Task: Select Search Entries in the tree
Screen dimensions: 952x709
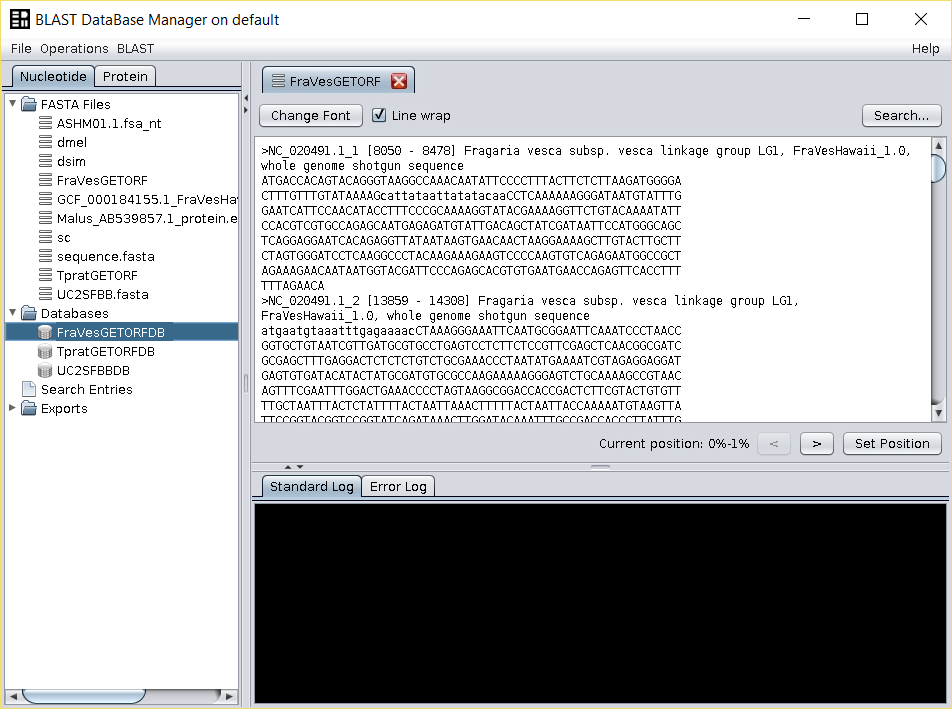Action: click(x=86, y=390)
